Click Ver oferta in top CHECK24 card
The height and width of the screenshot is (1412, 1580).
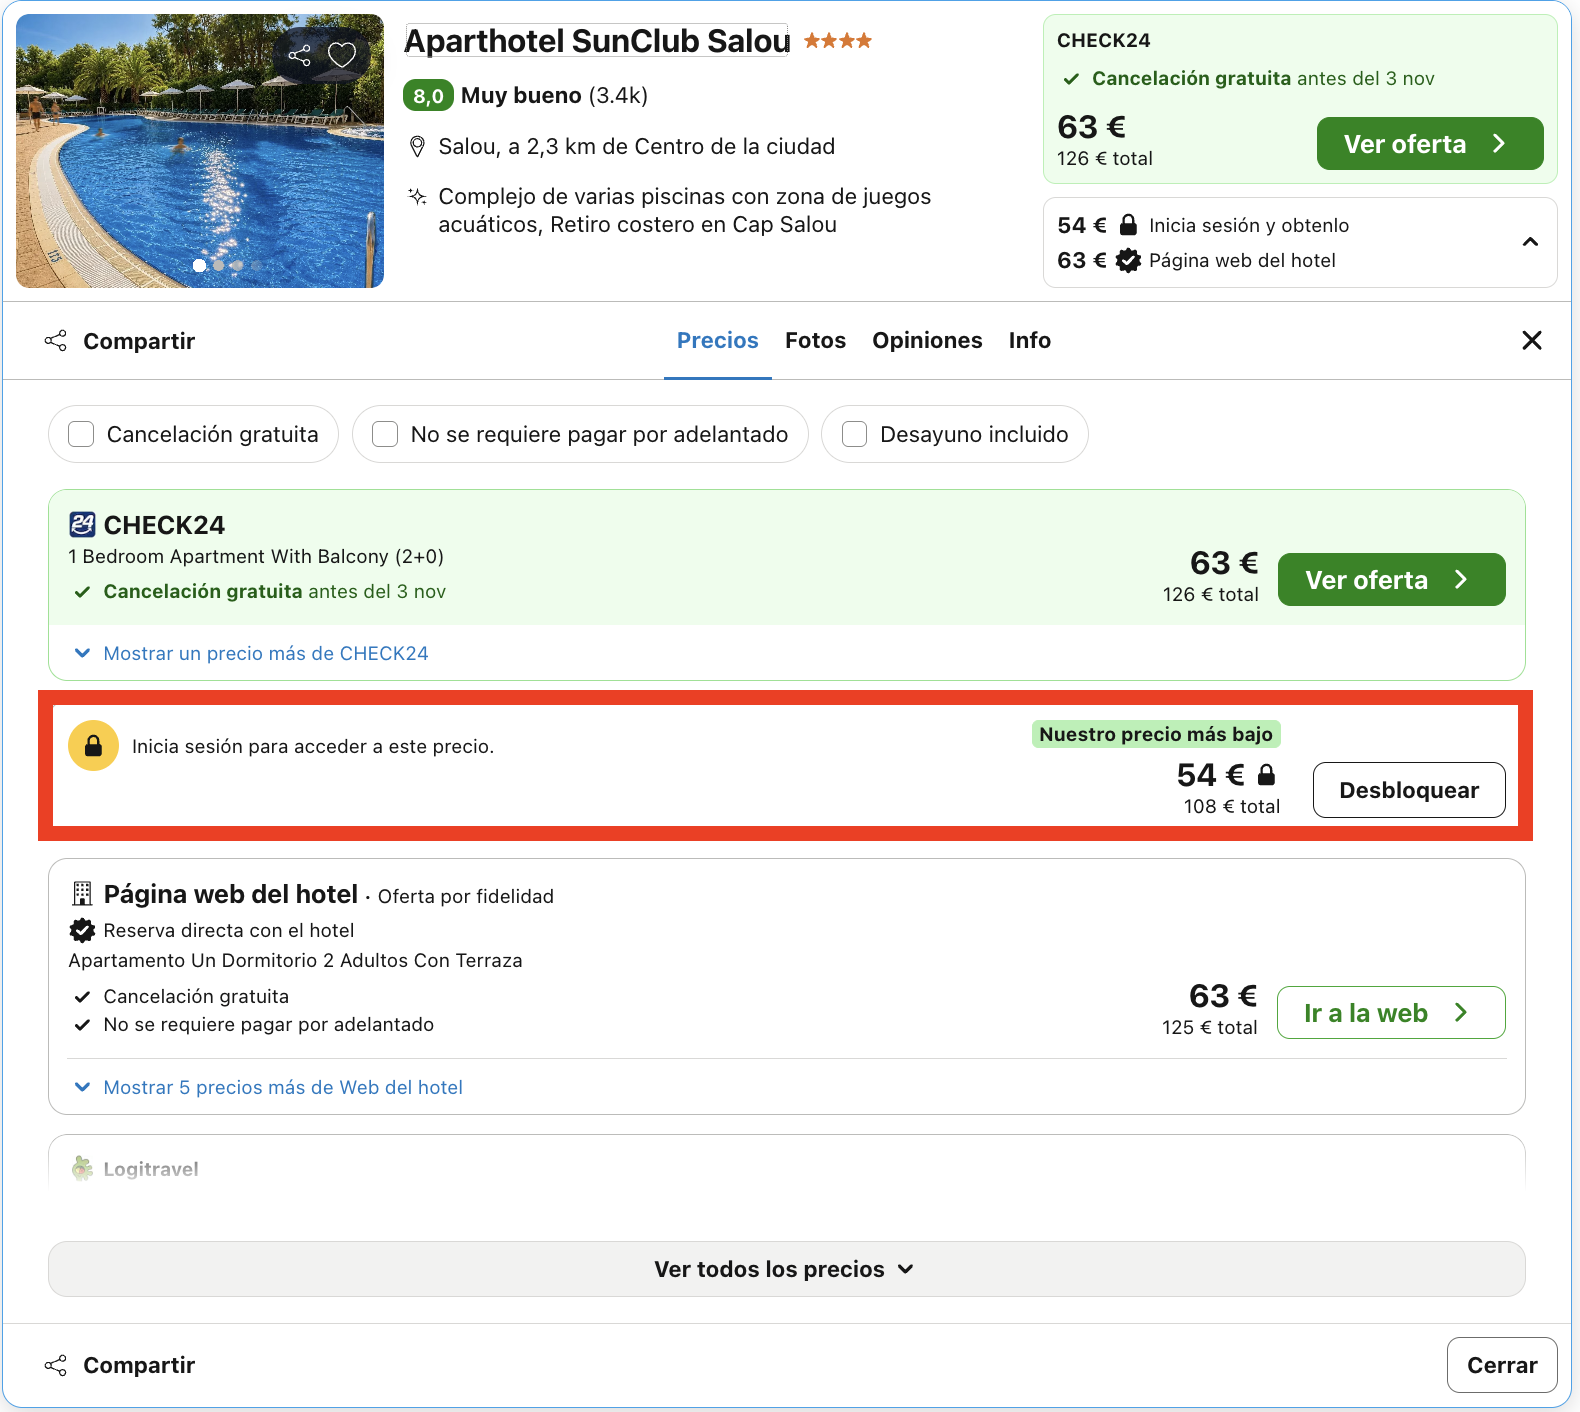(x=1430, y=144)
